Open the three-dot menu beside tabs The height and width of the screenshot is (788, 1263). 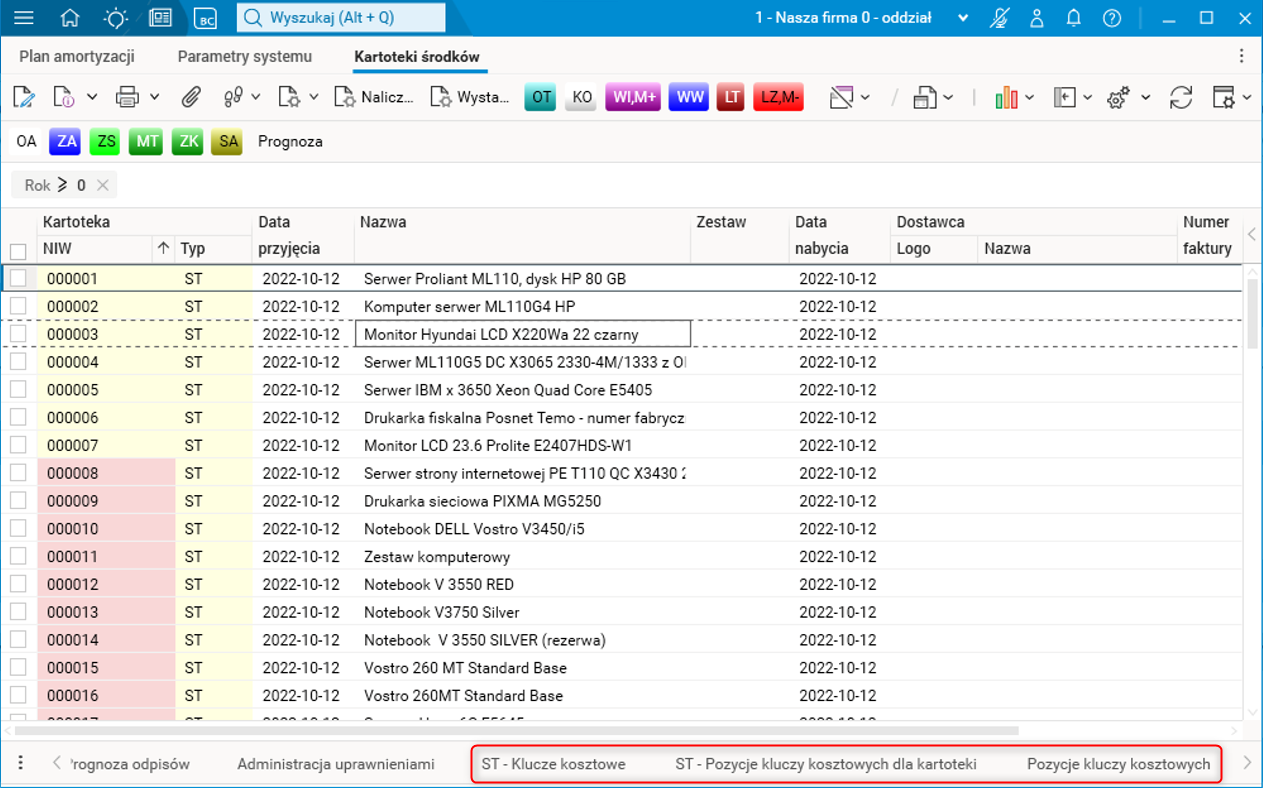(1242, 57)
